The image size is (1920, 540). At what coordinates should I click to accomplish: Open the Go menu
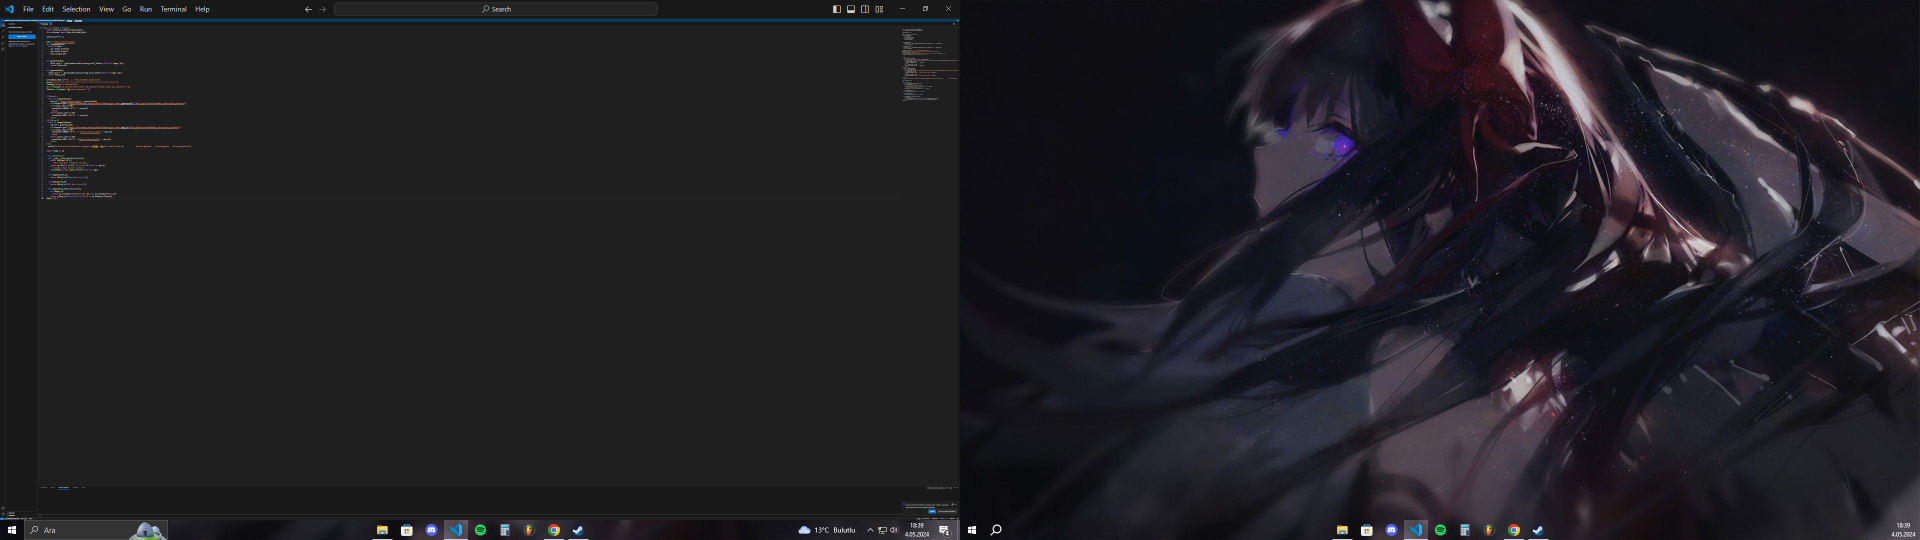click(127, 9)
